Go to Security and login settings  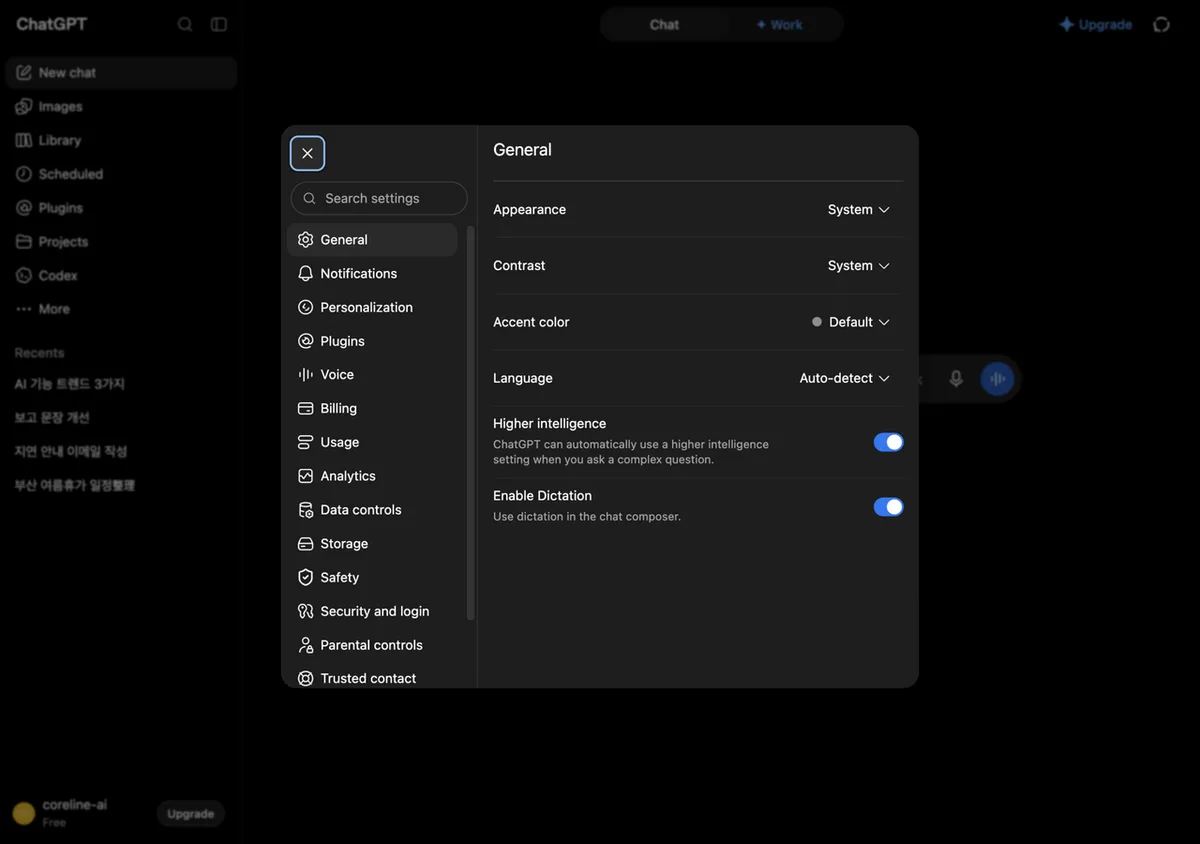click(x=372, y=611)
